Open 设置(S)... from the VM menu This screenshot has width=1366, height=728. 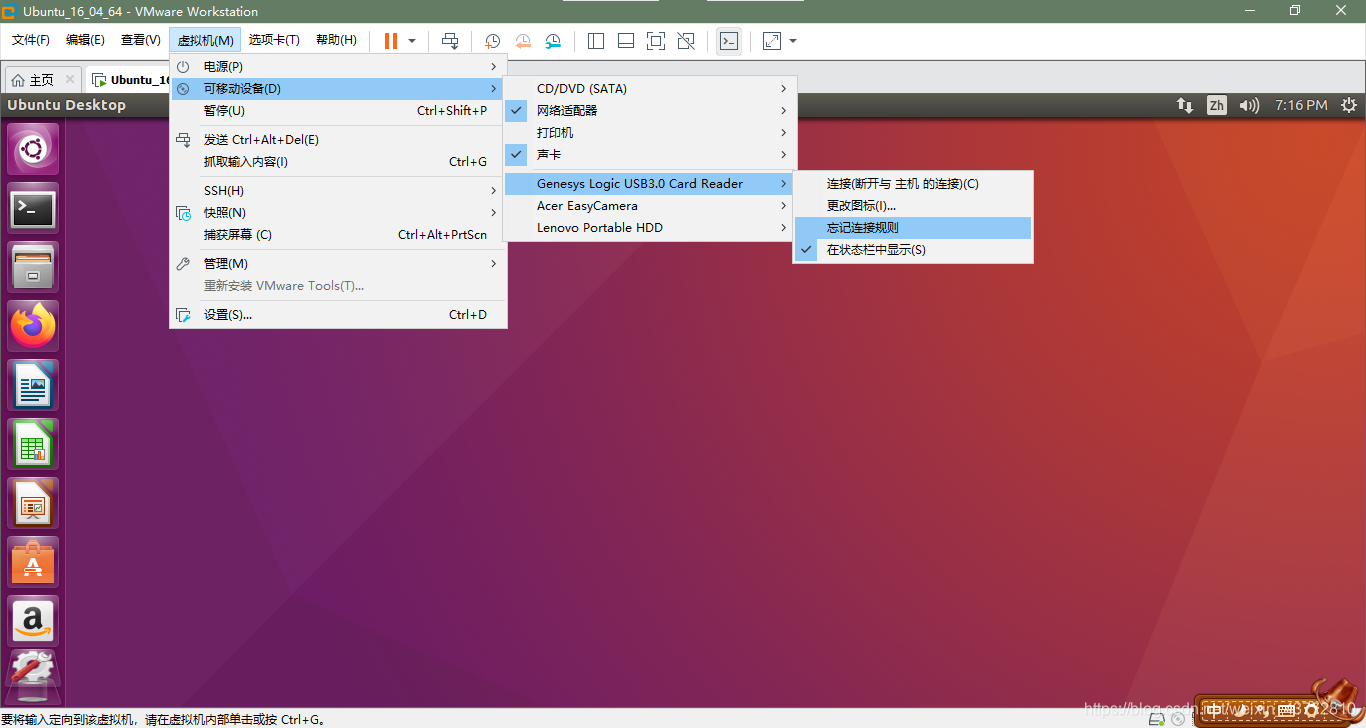(339, 315)
